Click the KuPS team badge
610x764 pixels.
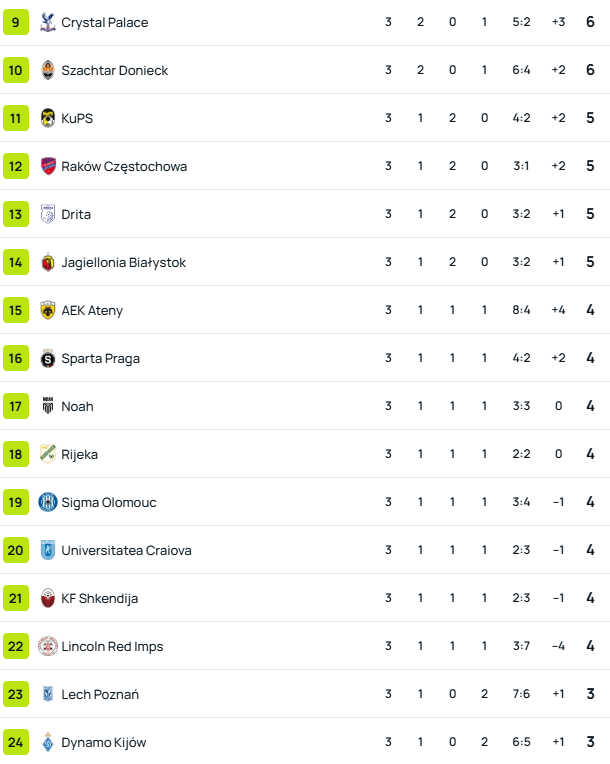pos(48,118)
